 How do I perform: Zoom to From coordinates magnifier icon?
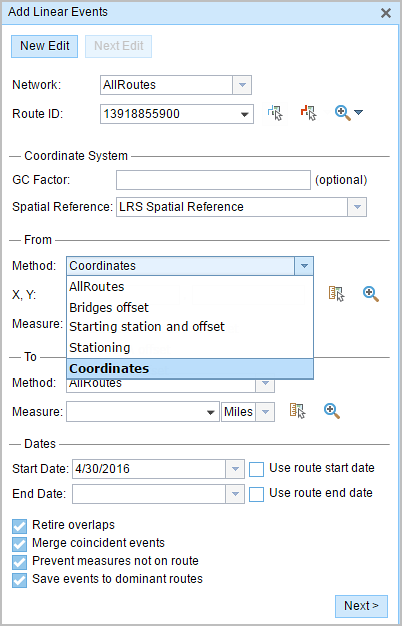370,294
